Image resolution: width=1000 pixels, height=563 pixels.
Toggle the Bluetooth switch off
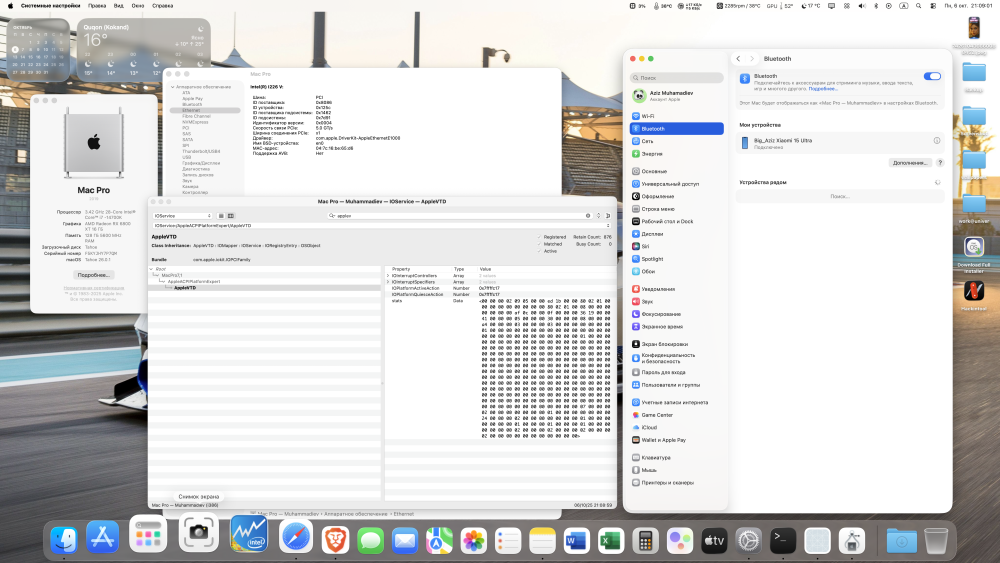coord(932,77)
